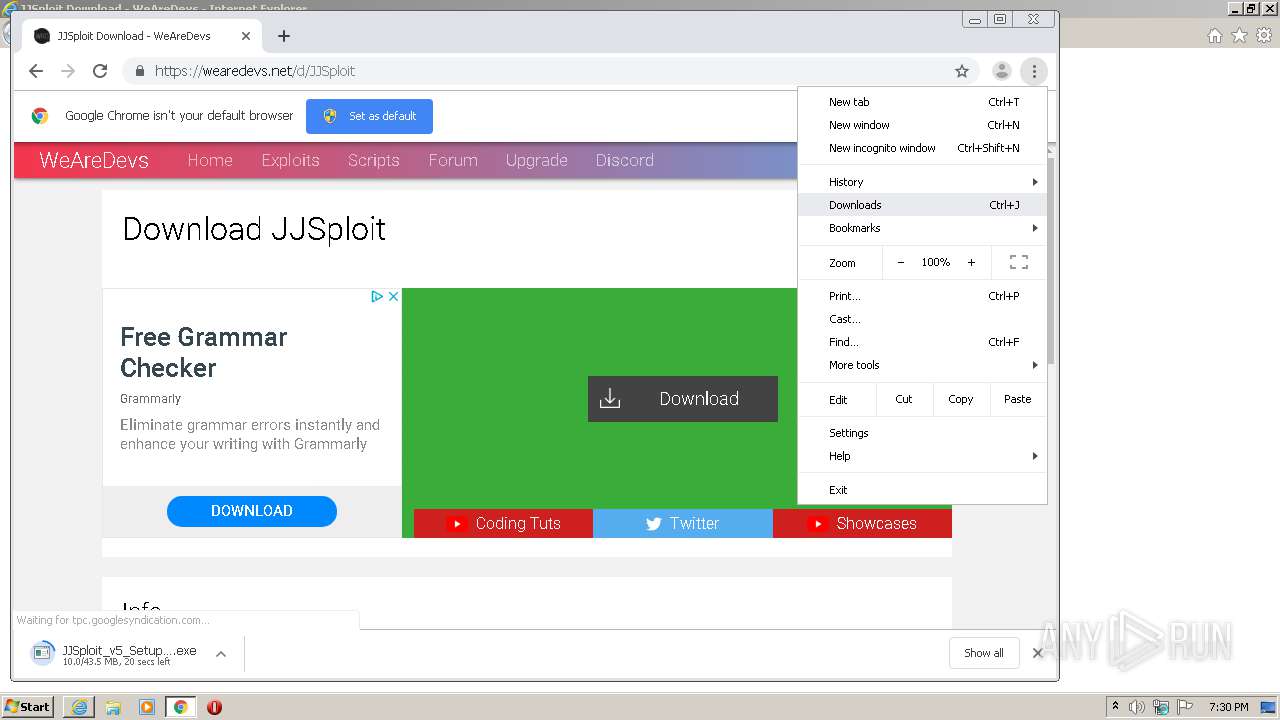Go back with the browser back arrow

pos(36,71)
